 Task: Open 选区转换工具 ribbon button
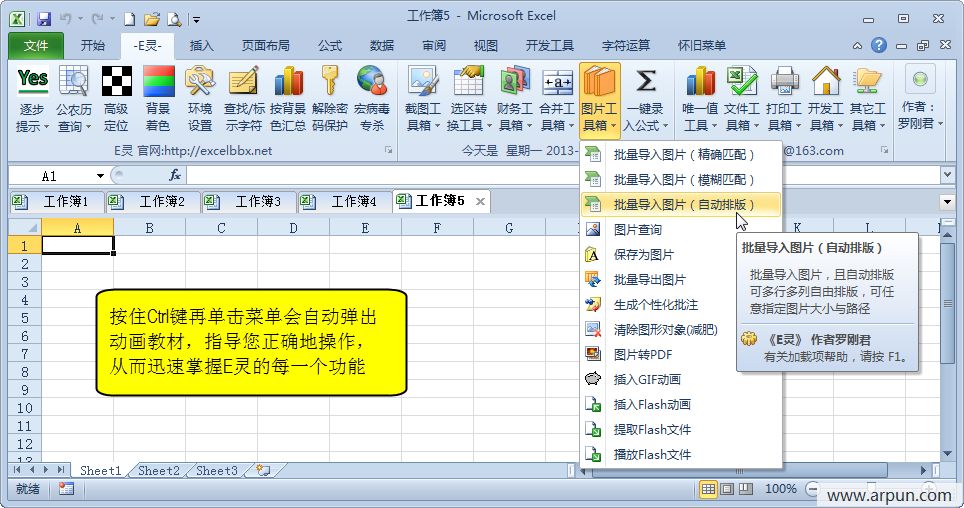468,98
